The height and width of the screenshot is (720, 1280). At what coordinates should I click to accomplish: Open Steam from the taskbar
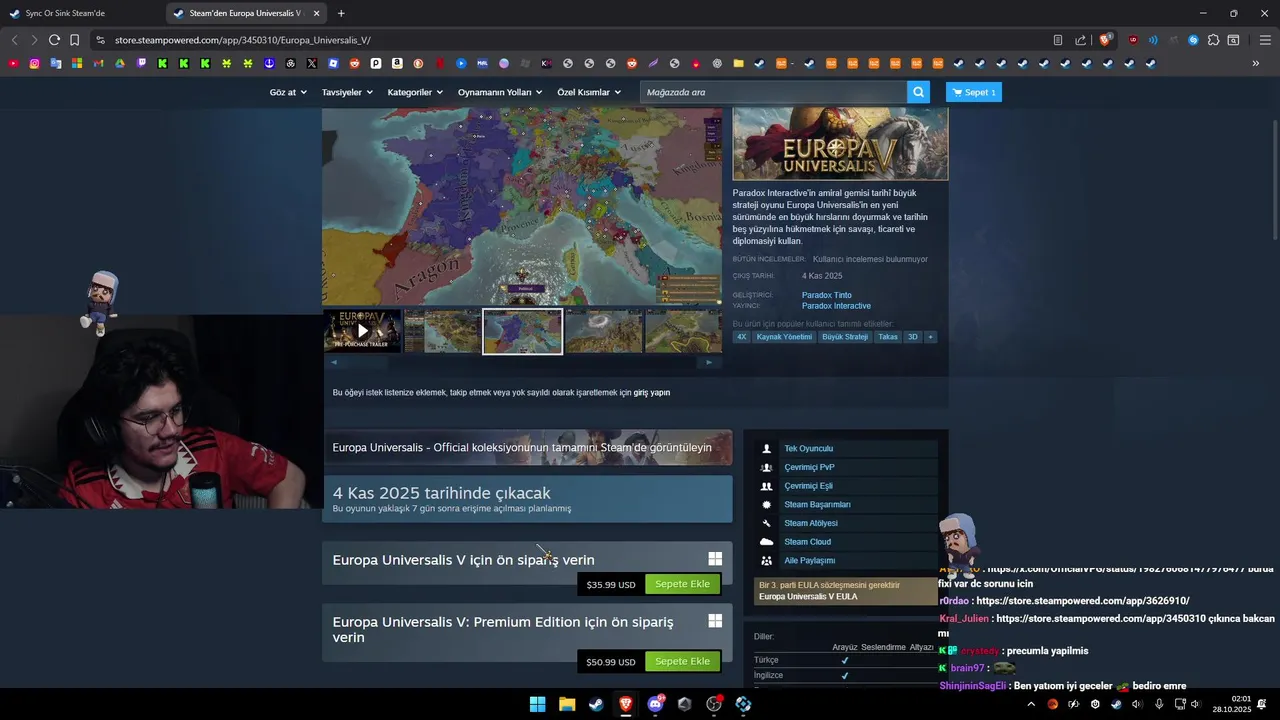coord(596,704)
